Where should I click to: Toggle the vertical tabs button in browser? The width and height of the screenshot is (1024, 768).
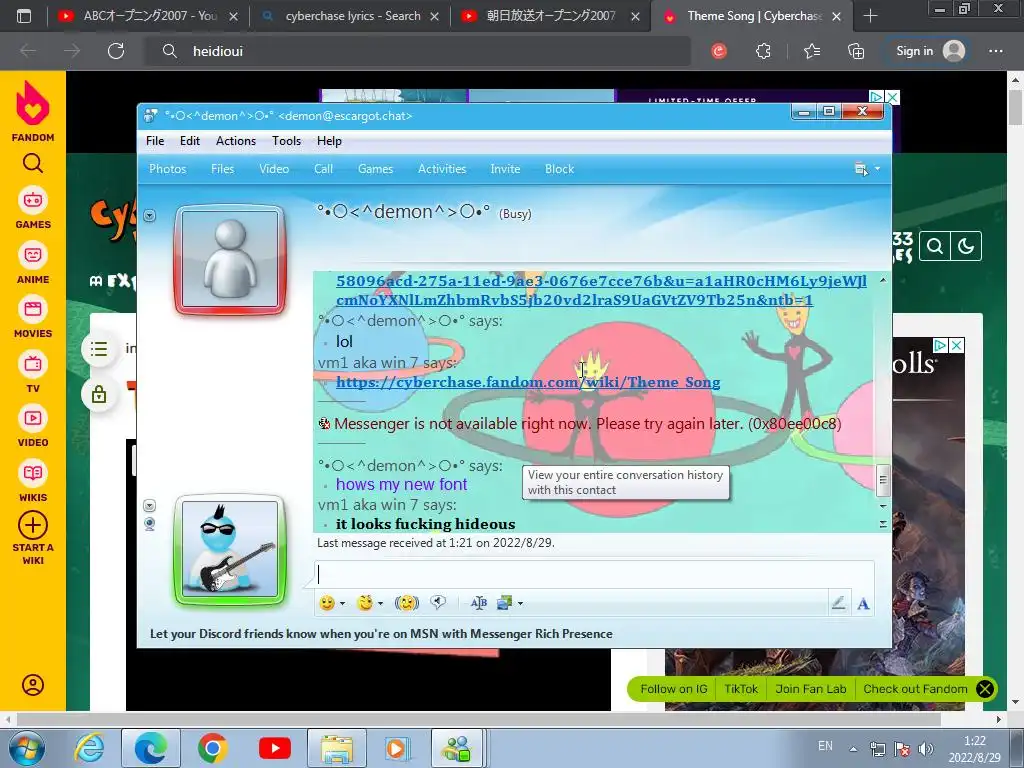point(24,16)
